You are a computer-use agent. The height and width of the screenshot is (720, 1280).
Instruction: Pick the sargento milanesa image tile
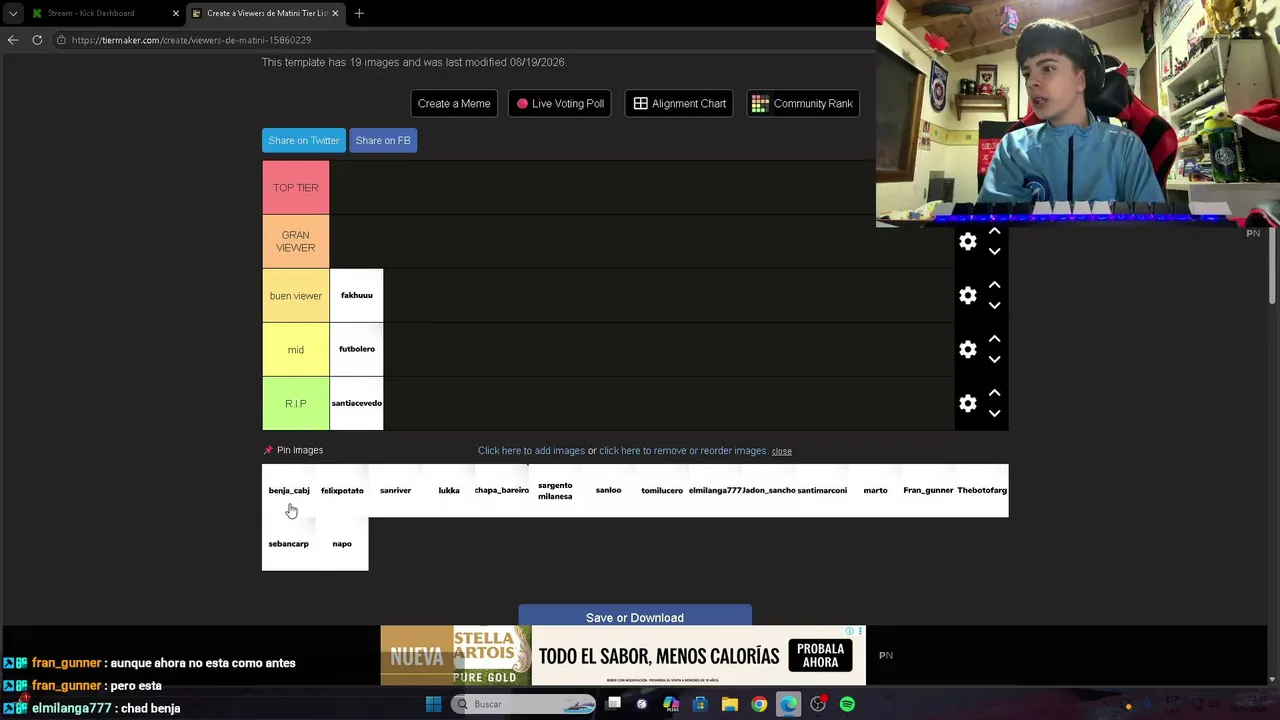pos(555,491)
